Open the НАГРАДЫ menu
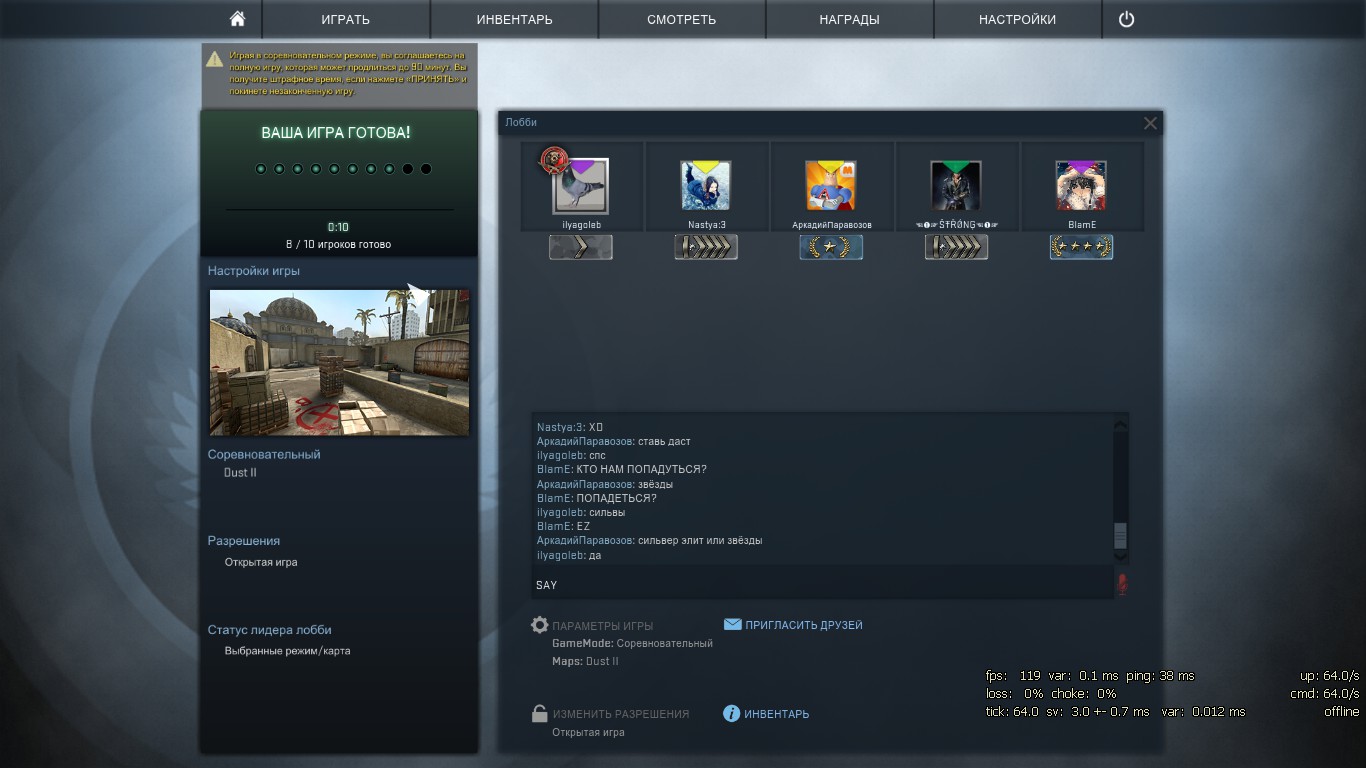The width and height of the screenshot is (1366, 768). [850, 19]
